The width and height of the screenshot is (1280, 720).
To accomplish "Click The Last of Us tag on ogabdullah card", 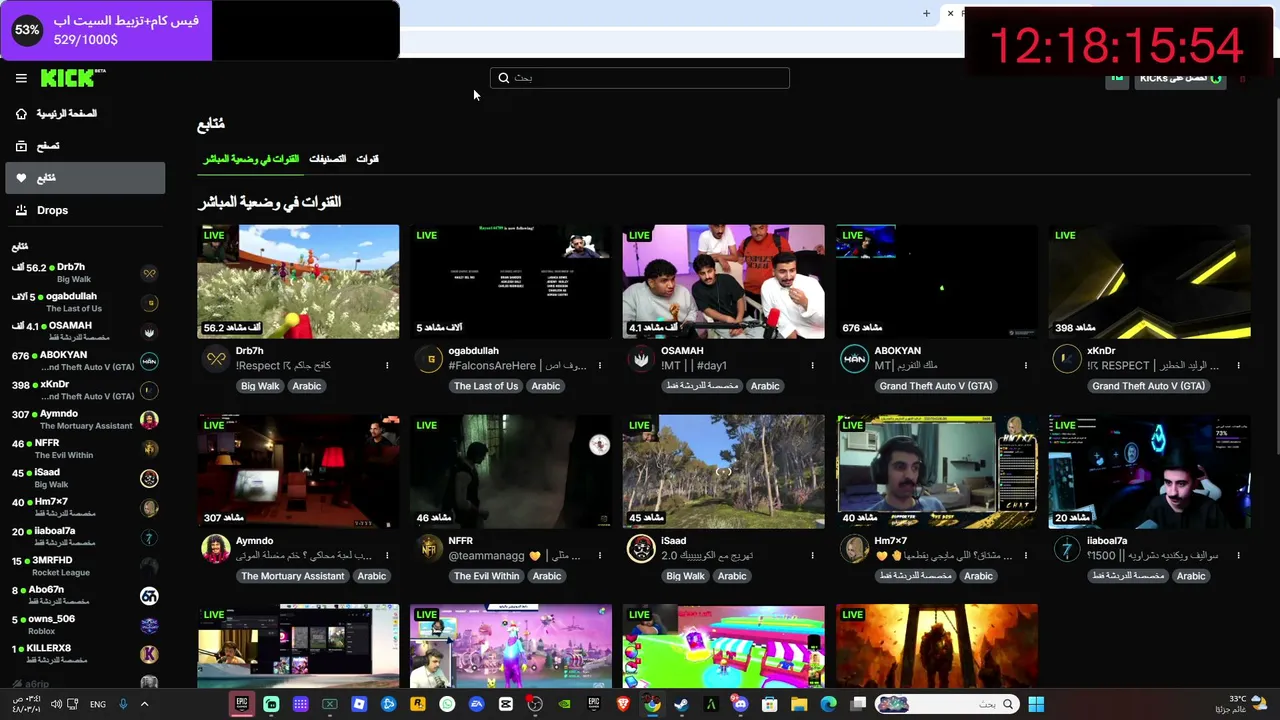I will click(486, 386).
